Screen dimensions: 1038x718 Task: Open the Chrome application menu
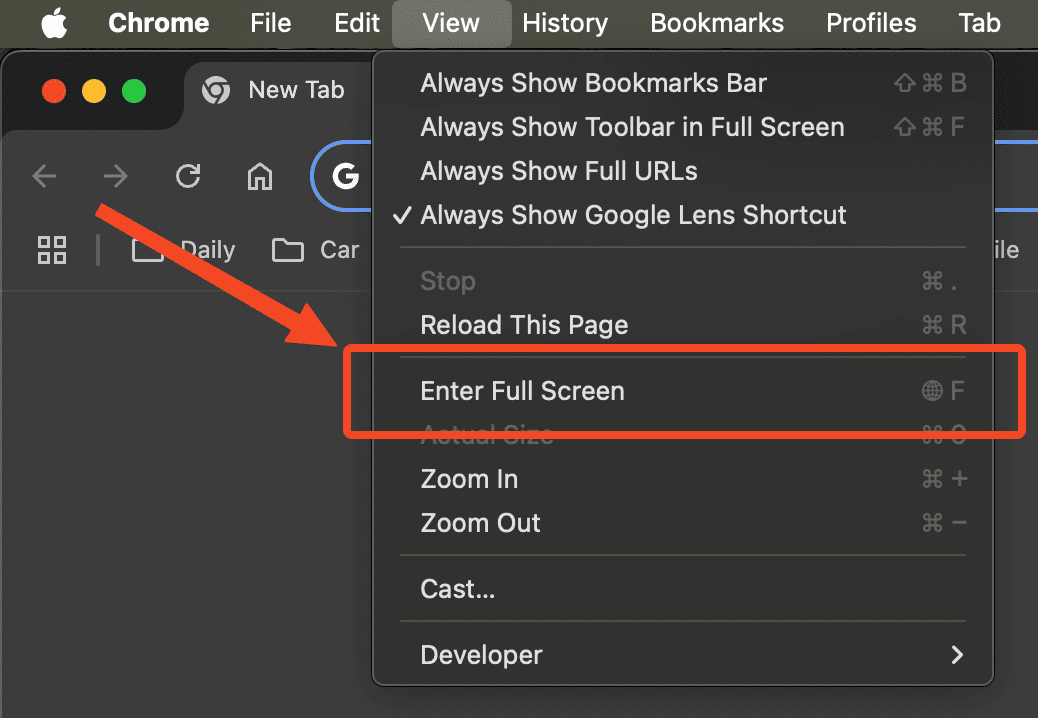click(x=159, y=23)
